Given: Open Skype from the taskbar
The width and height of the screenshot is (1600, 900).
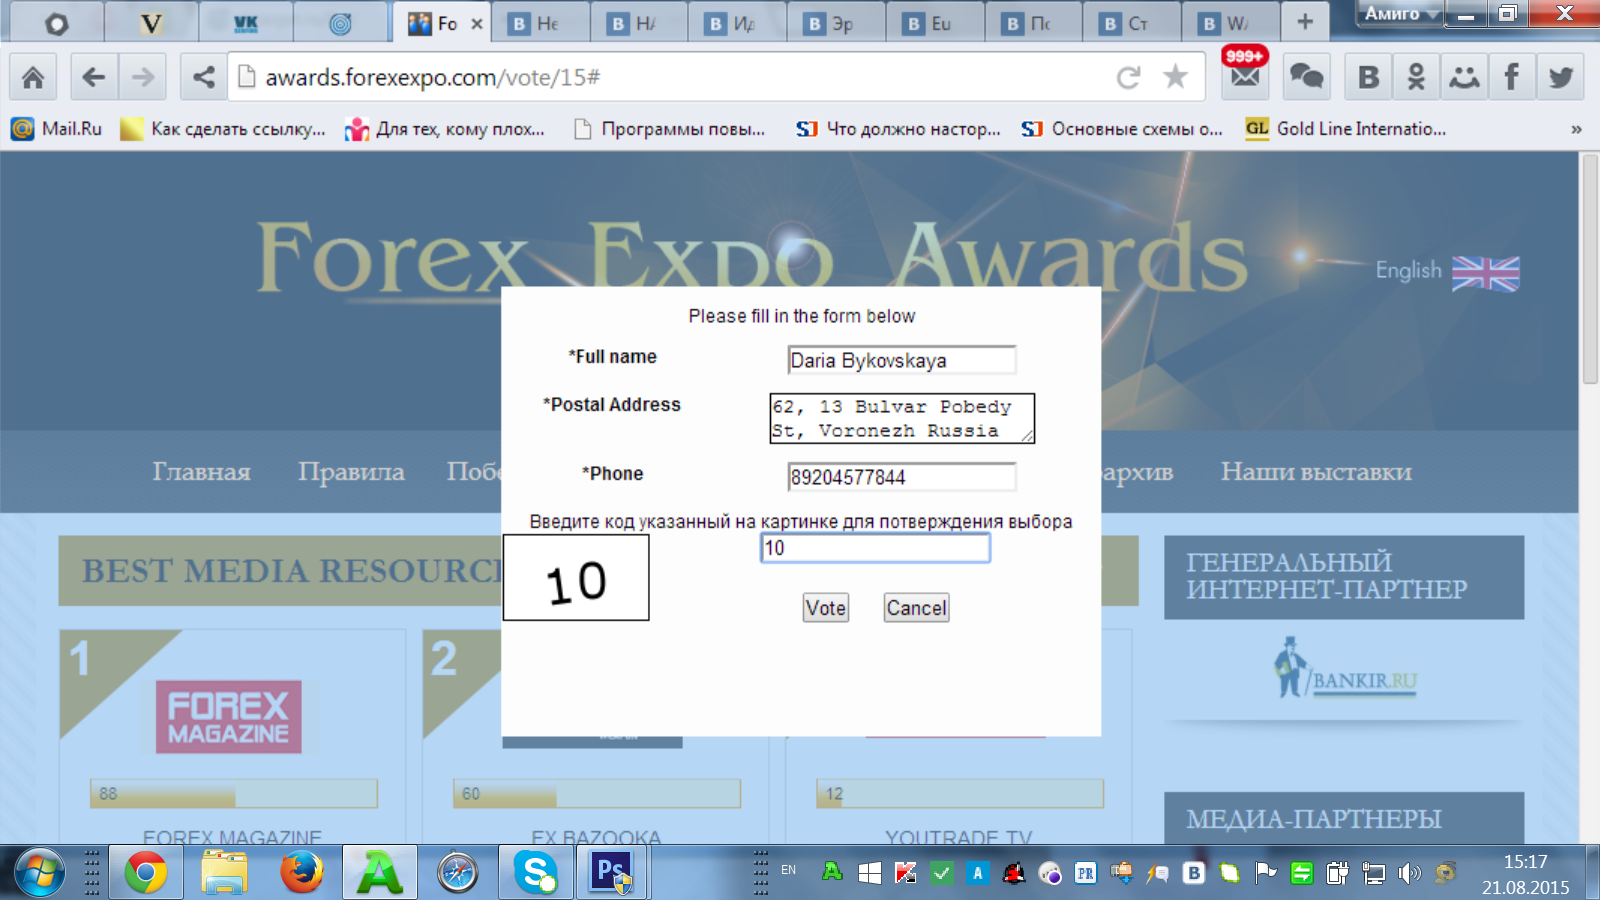Looking at the screenshot, I should coord(536,873).
